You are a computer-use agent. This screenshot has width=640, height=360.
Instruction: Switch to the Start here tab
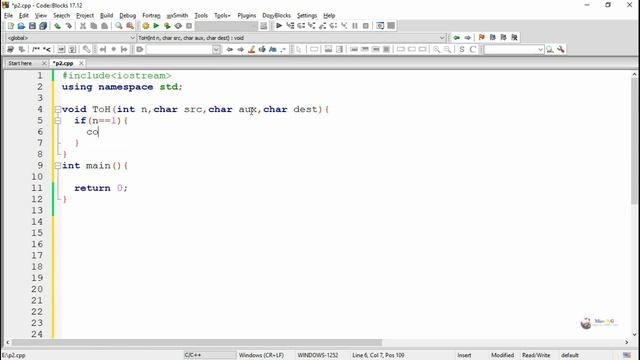click(20, 63)
